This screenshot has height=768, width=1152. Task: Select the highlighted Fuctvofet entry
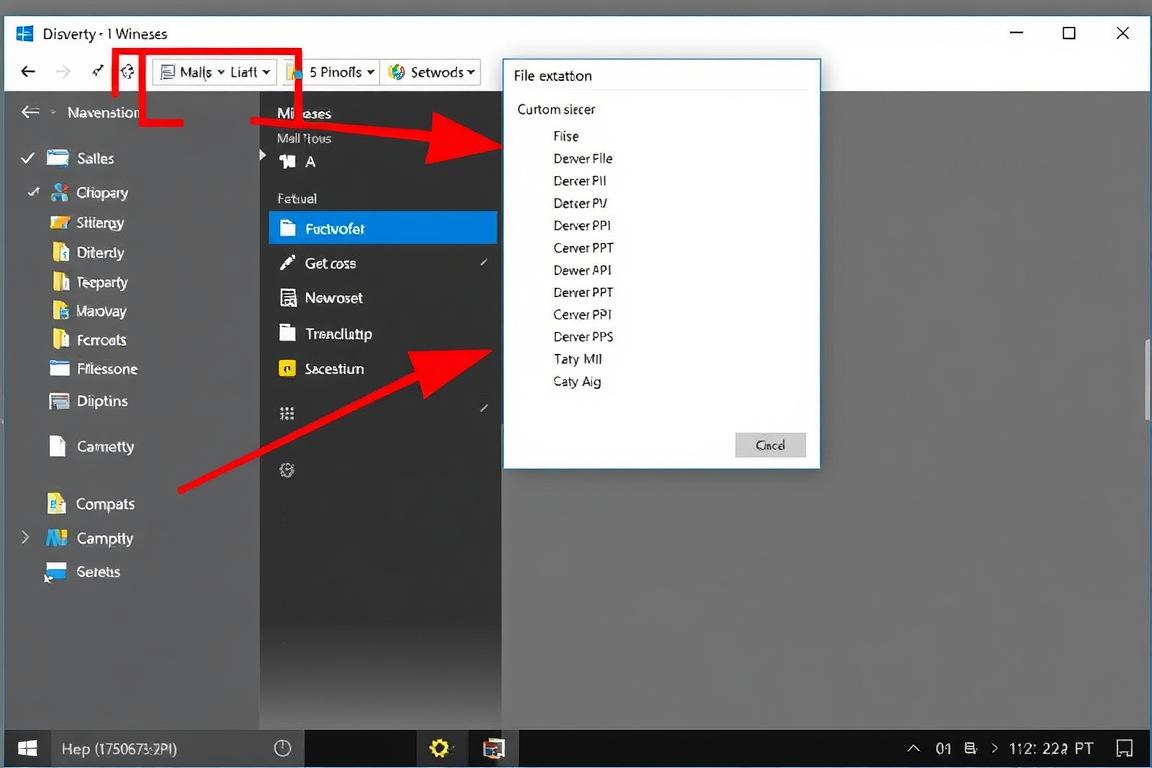tap(382, 229)
